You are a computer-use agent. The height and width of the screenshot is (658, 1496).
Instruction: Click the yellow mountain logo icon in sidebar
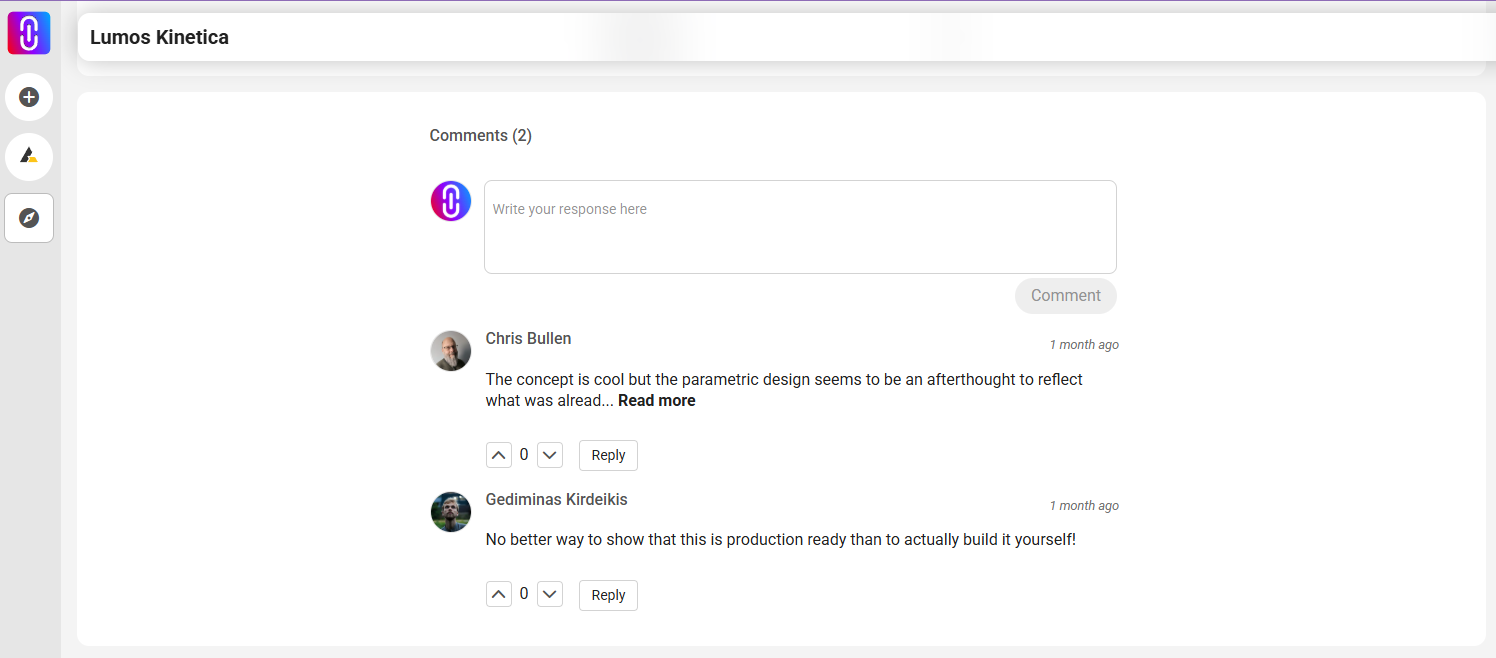(28, 157)
